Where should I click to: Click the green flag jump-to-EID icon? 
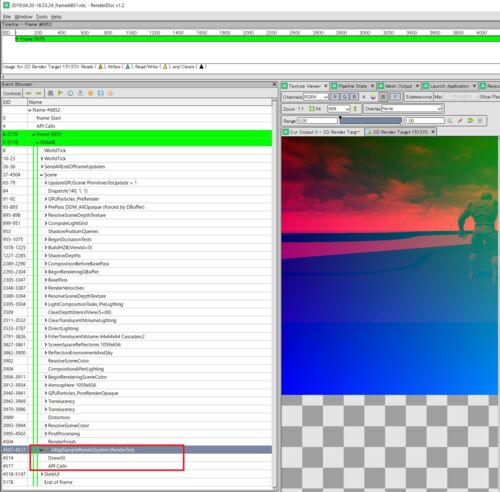tap(60, 93)
